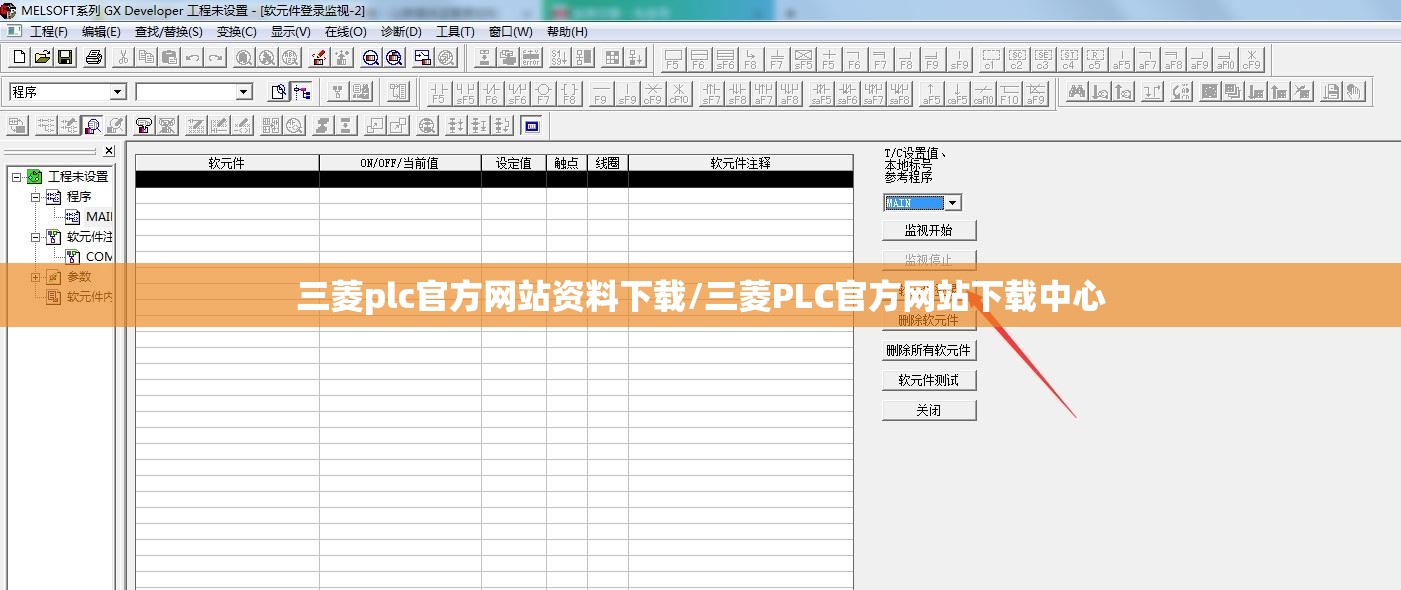Click the 设定值 column header
The width and height of the screenshot is (1401, 590).
(x=514, y=163)
